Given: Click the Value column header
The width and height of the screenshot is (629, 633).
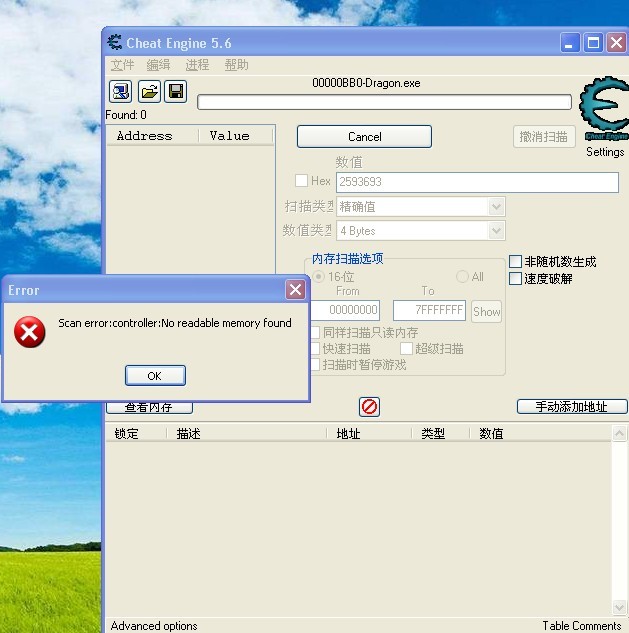Looking at the screenshot, I should point(236,136).
